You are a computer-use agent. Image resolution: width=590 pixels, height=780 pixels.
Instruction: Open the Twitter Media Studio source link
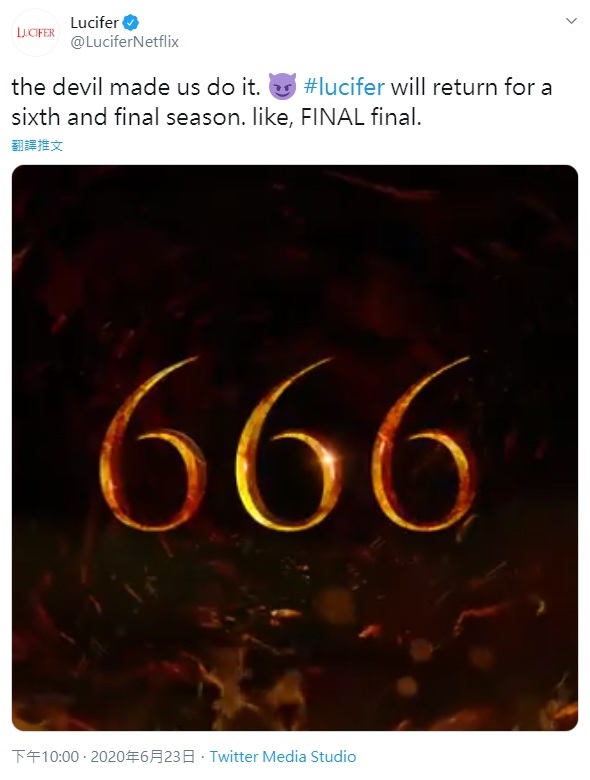click(x=283, y=757)
